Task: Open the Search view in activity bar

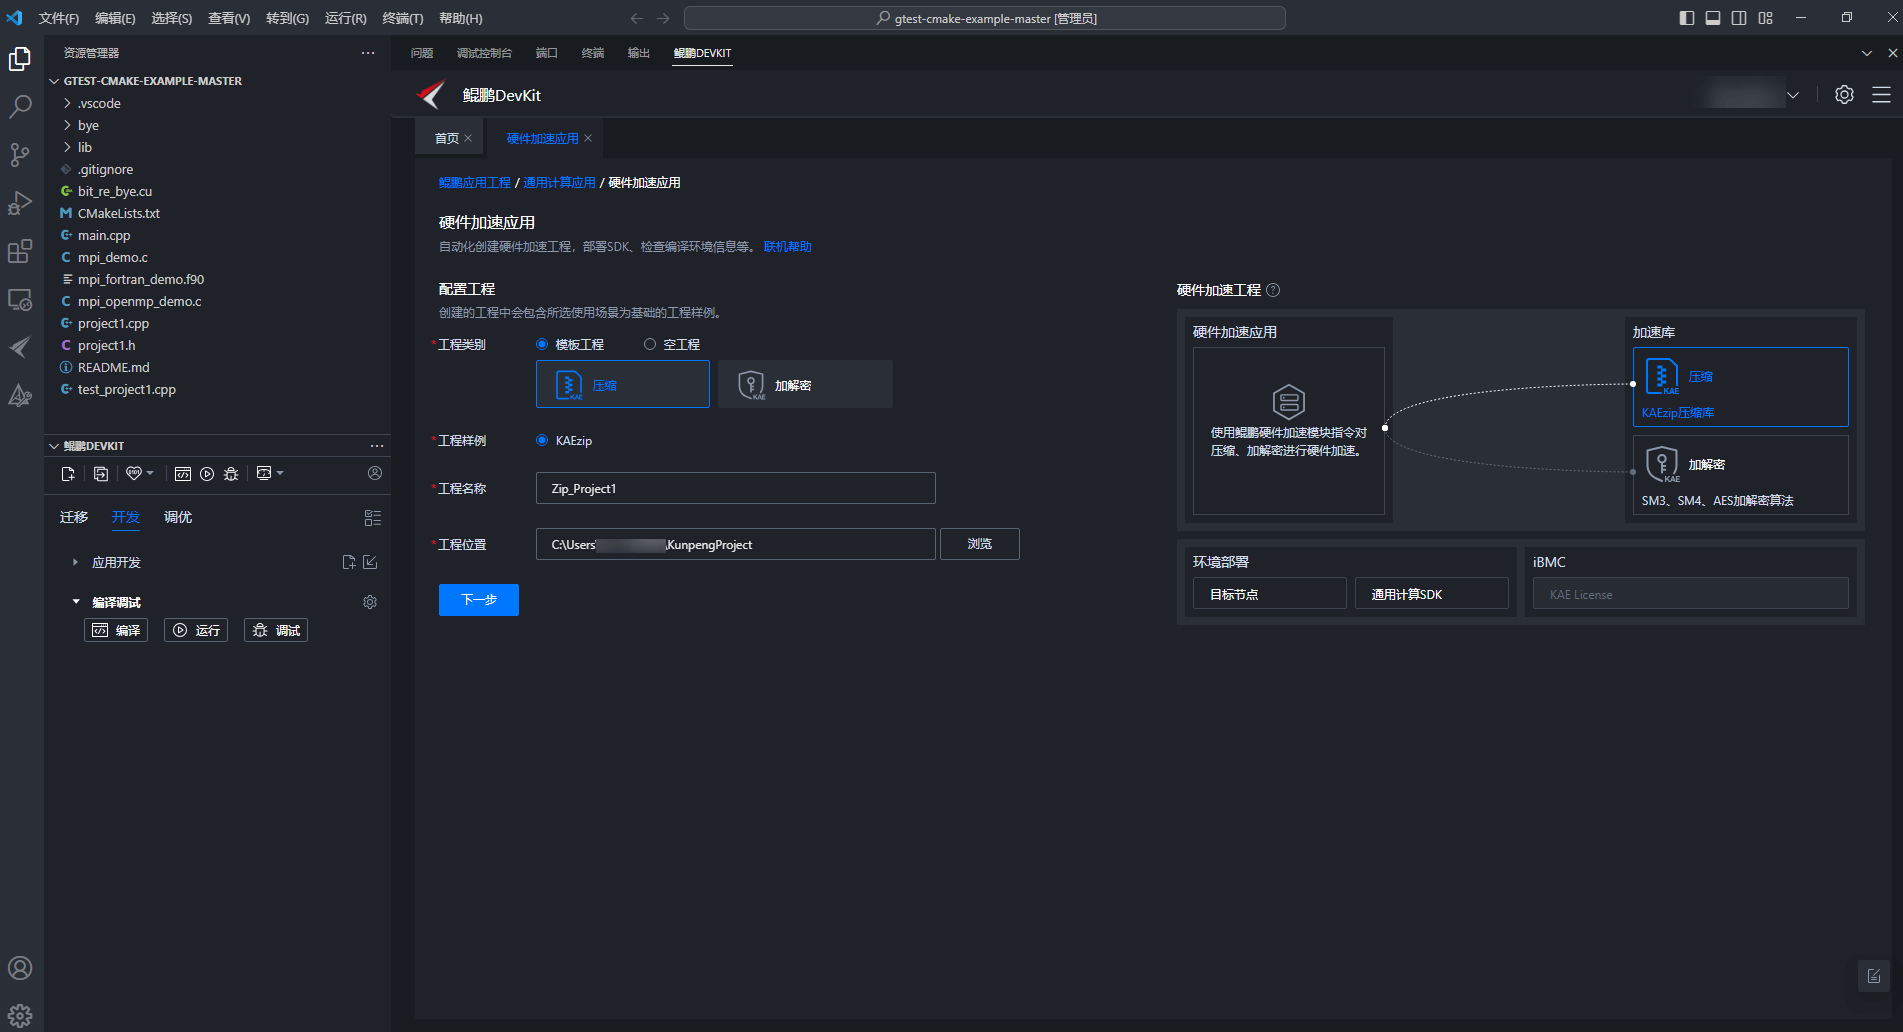Action: pos(20,107)
